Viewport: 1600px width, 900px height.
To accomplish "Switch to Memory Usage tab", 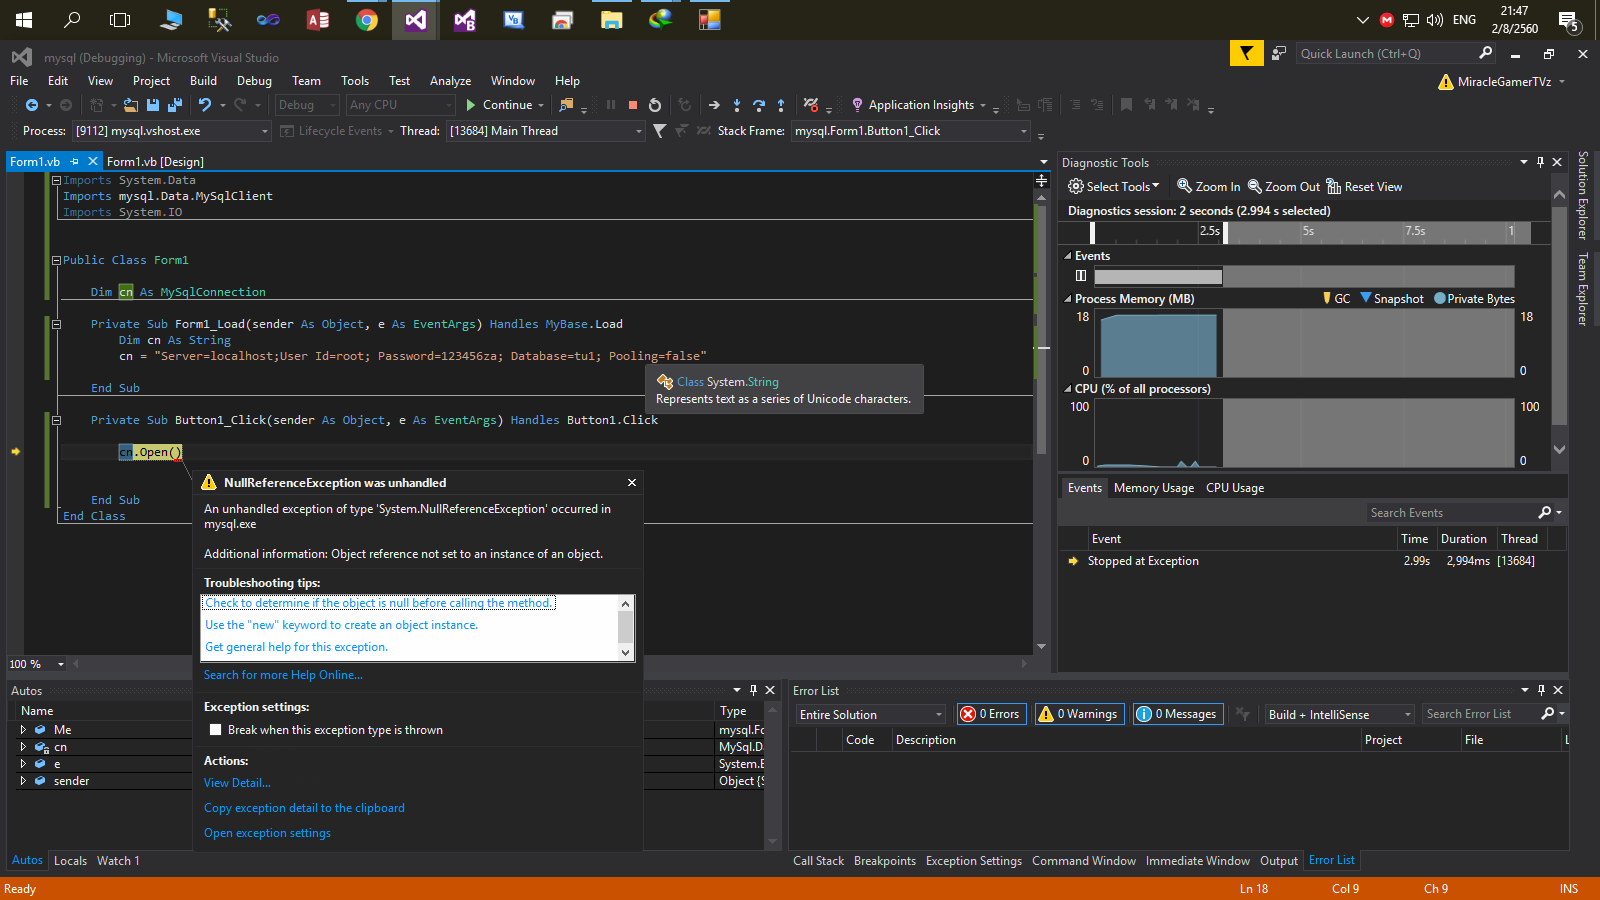I will [1154, 488].
